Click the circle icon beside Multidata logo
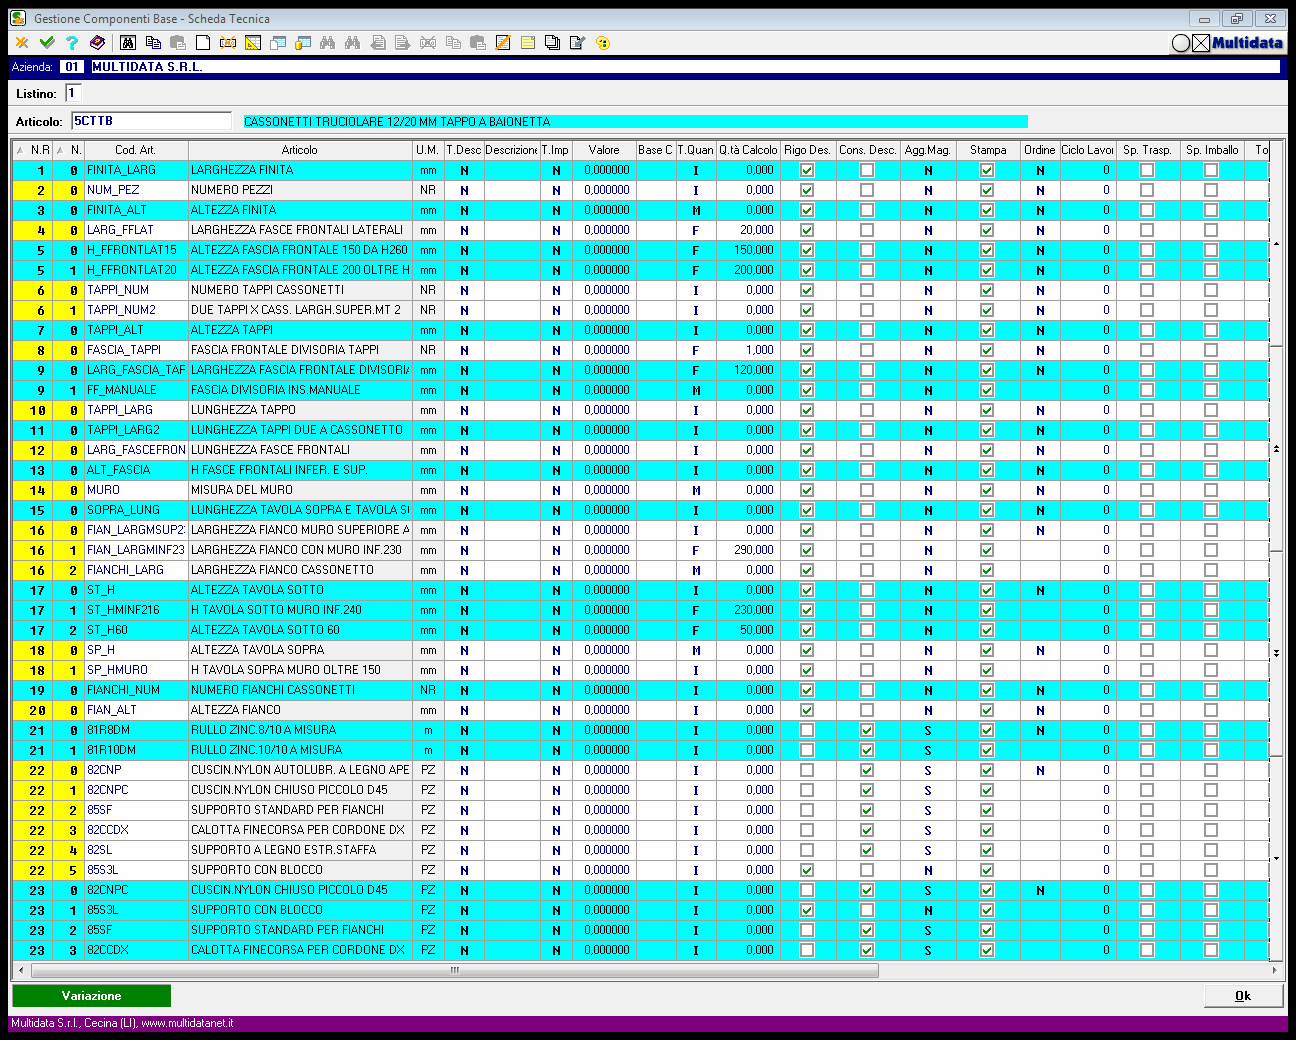This screenshot has height=1040, width=1296. [1181, 43]
